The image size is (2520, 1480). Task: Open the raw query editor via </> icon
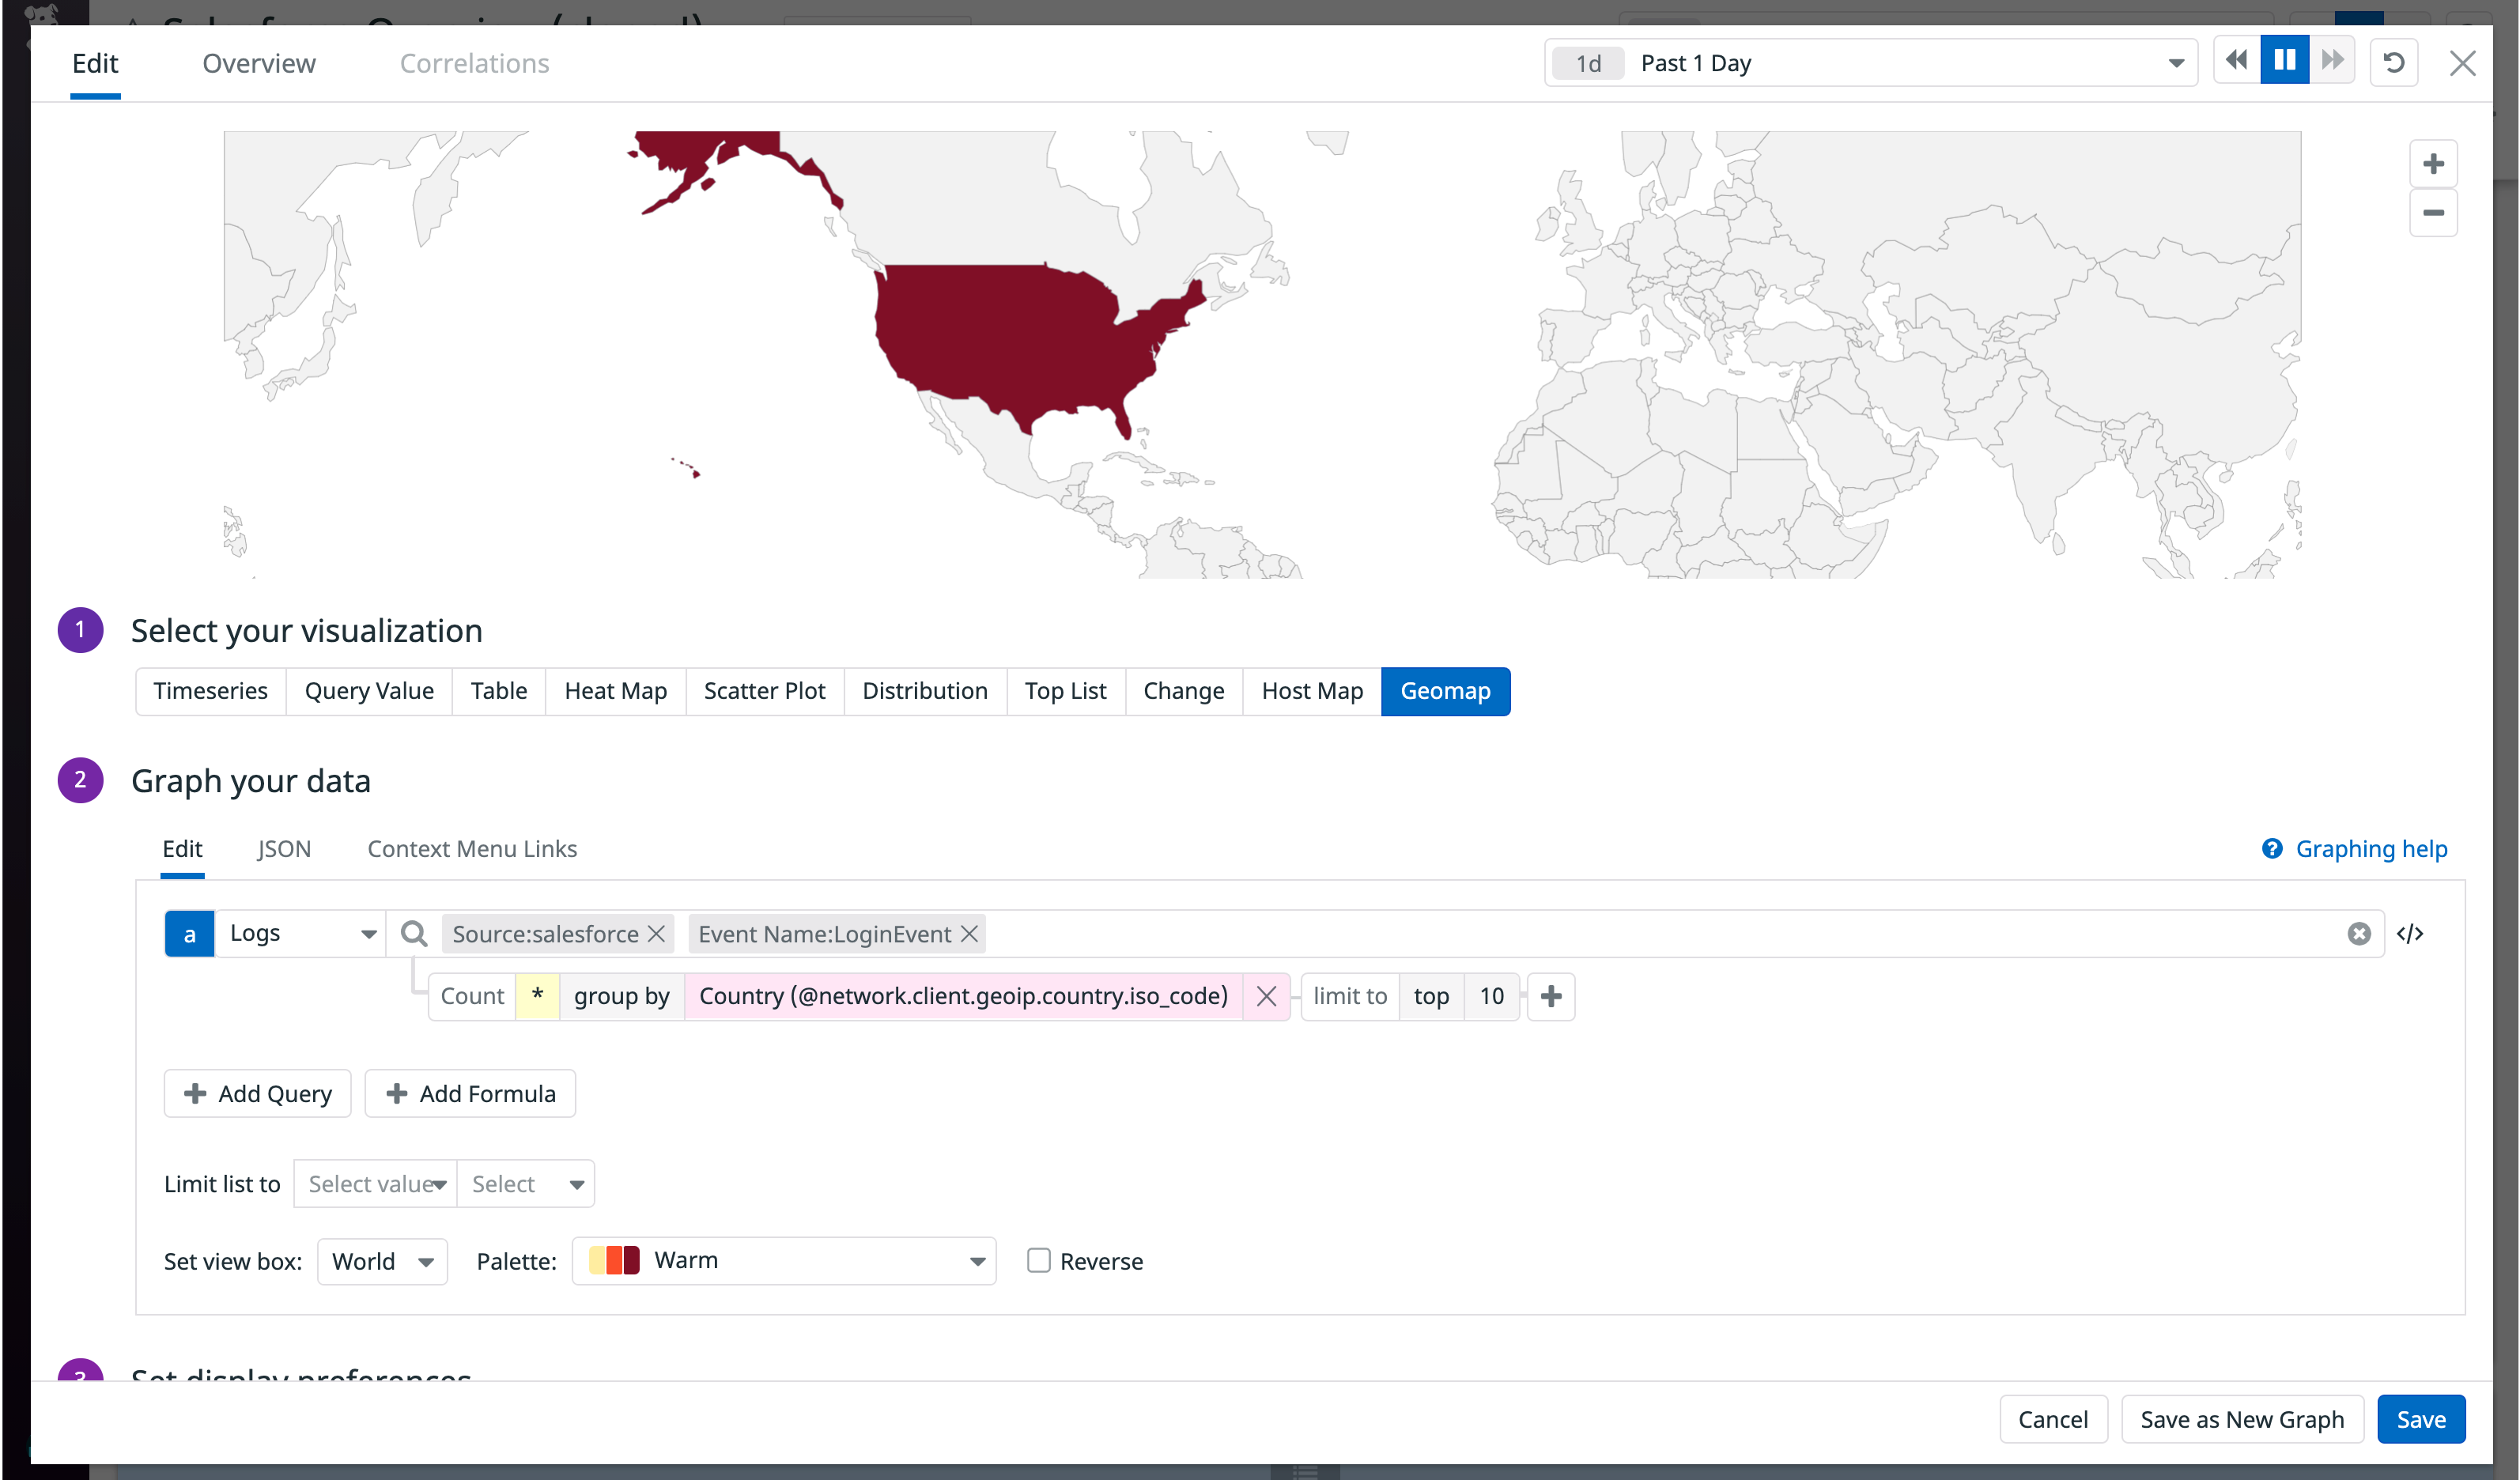[x=2412, y=933]
